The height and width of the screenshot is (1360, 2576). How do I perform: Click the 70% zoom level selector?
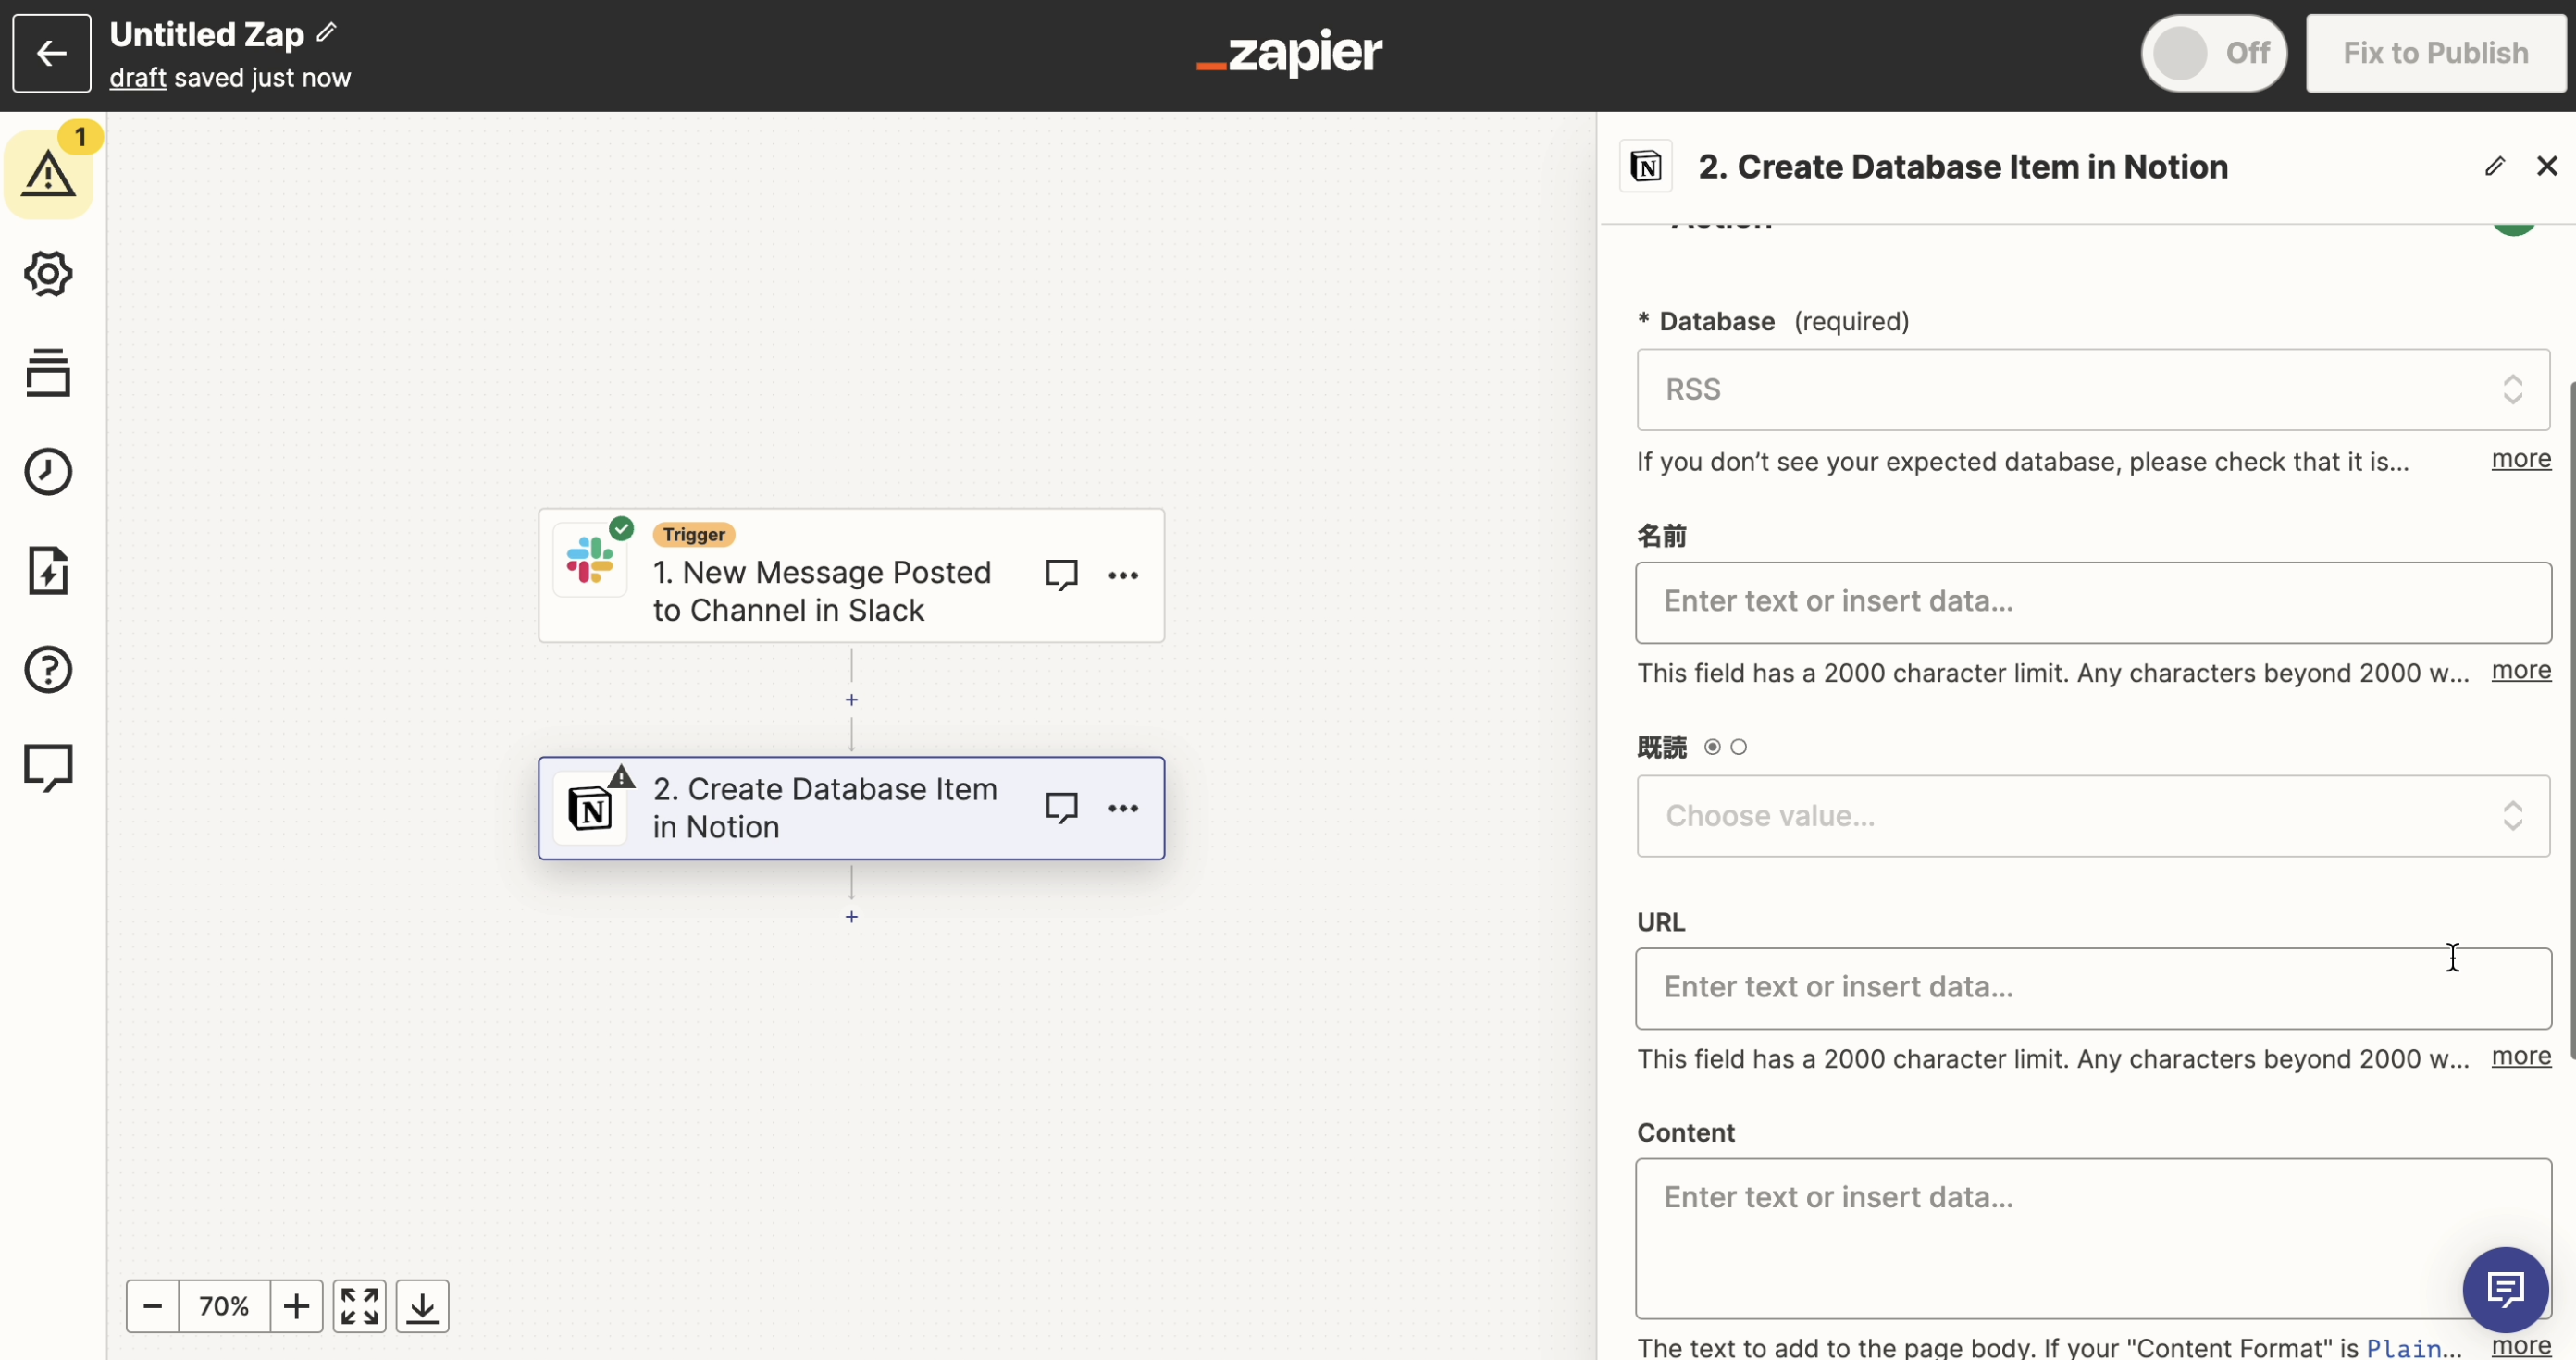pos(224,1306)
